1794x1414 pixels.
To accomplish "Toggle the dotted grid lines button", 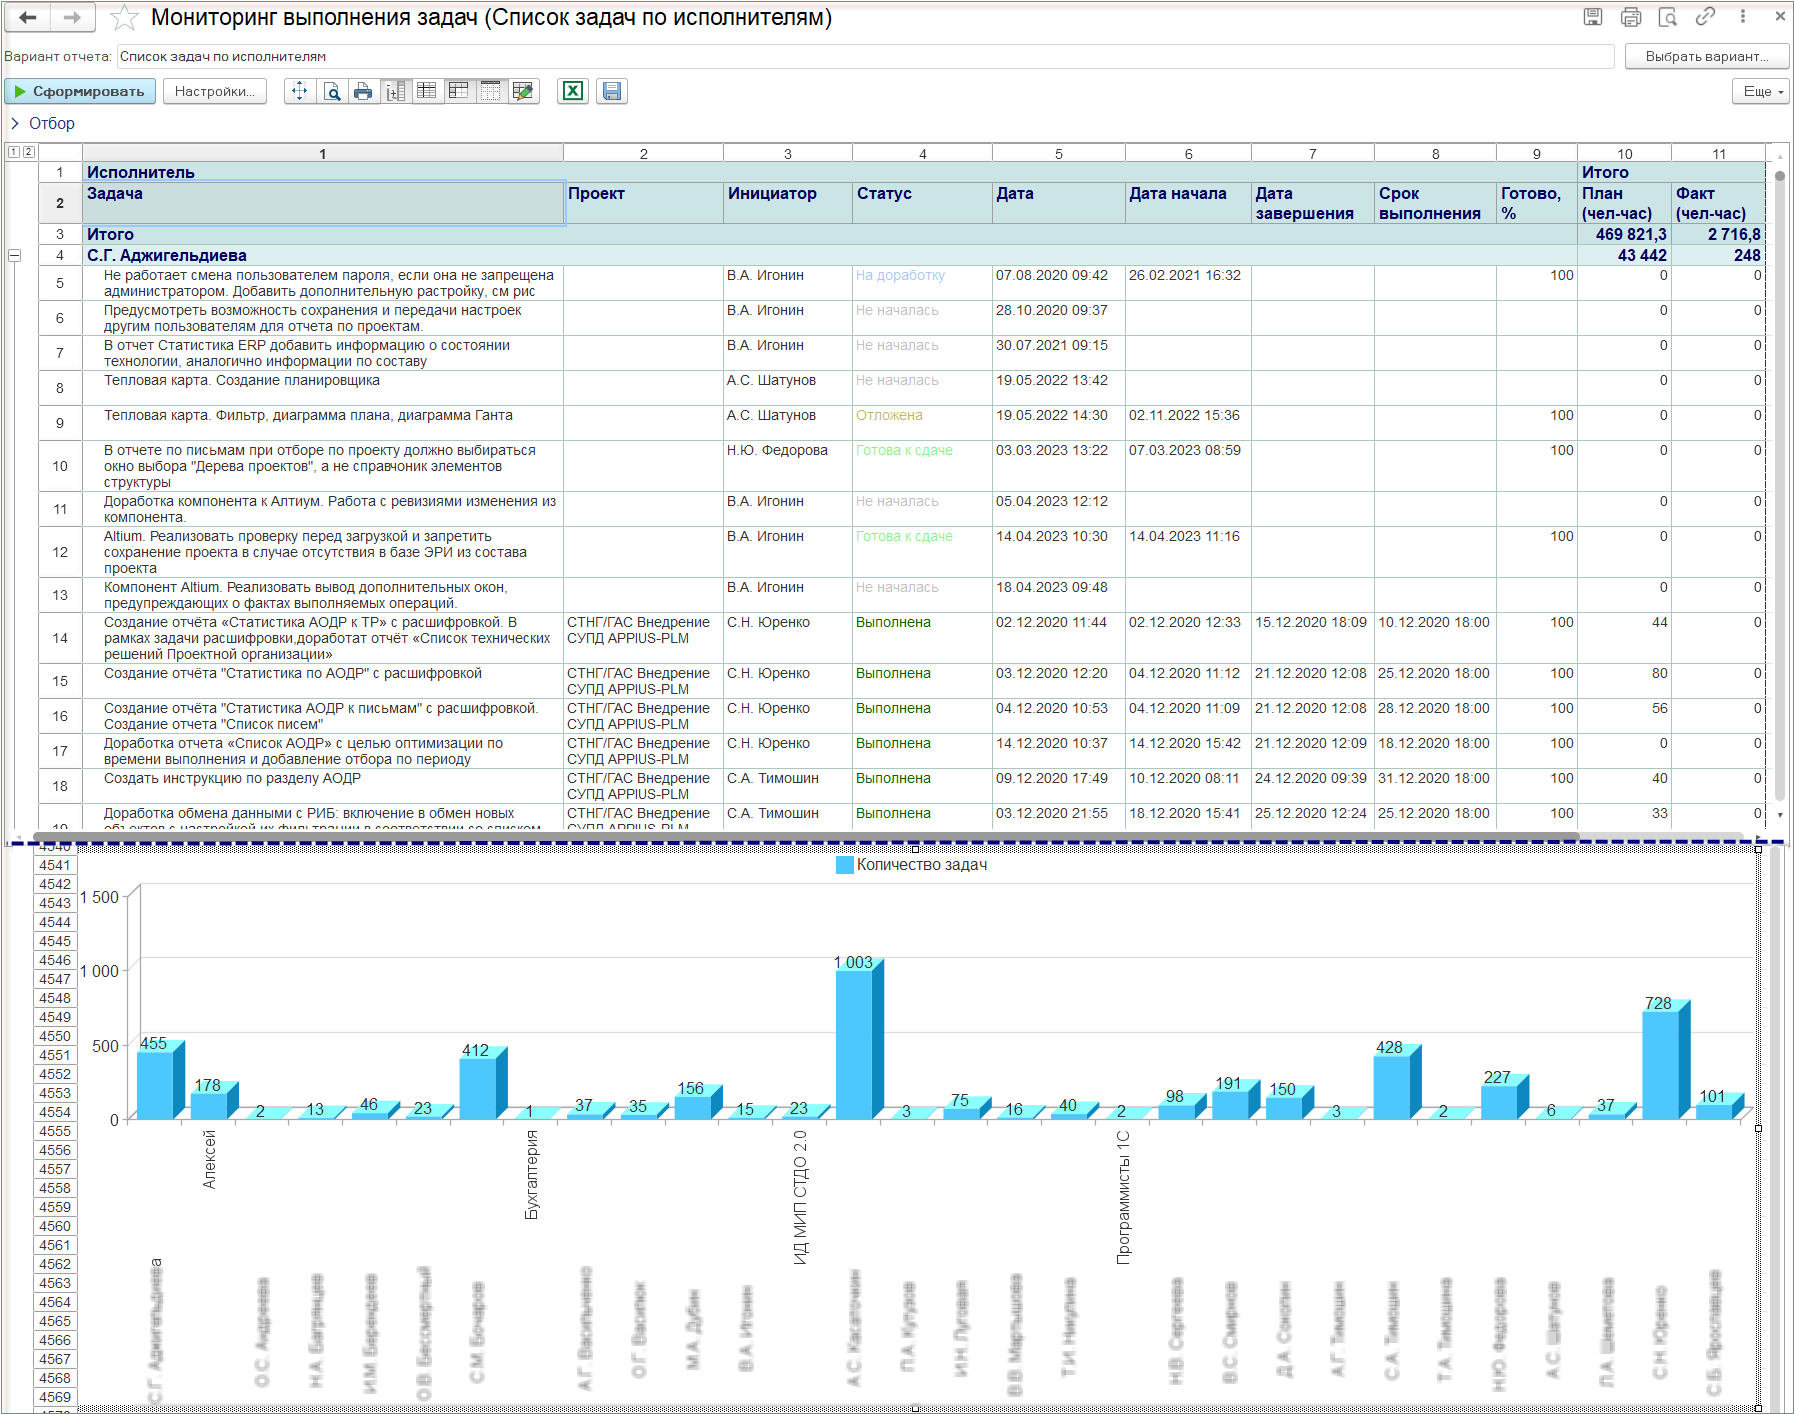I will [490, 91].
